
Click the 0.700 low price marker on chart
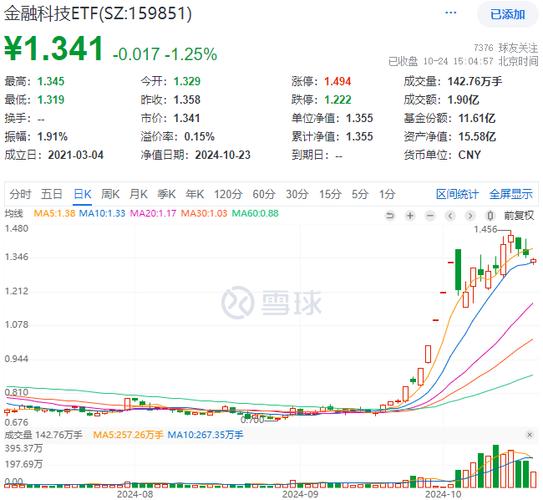(x=252, y=420)
